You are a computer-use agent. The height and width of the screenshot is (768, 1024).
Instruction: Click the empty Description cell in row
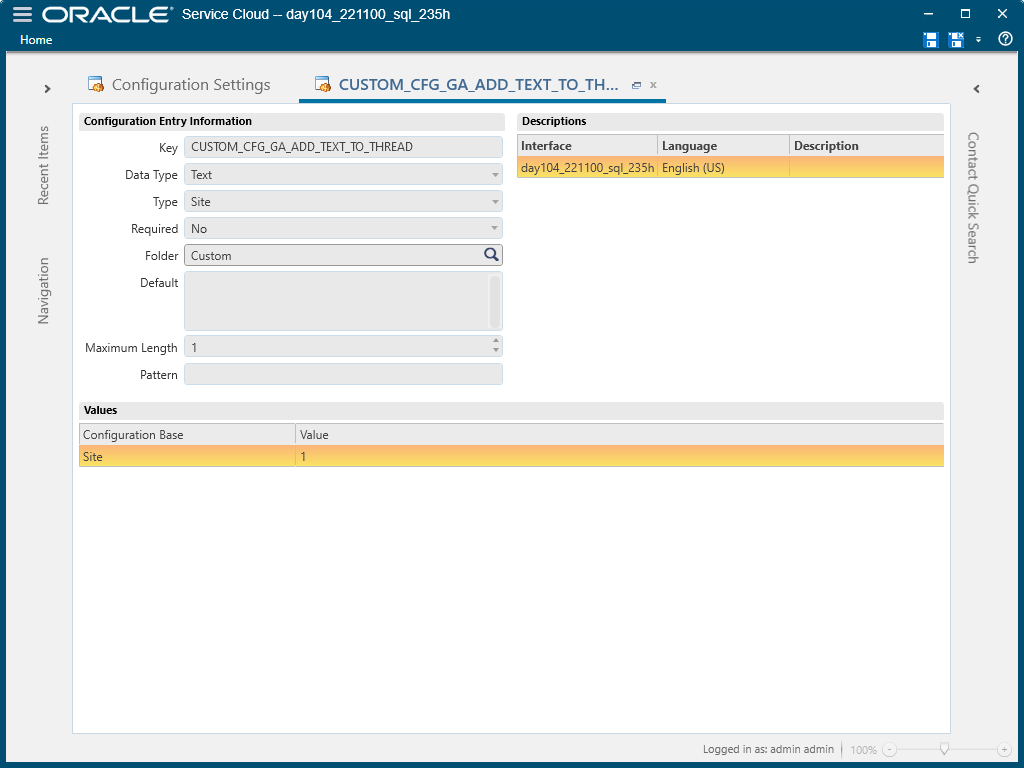pyautogui.click(x=867, y=168)
